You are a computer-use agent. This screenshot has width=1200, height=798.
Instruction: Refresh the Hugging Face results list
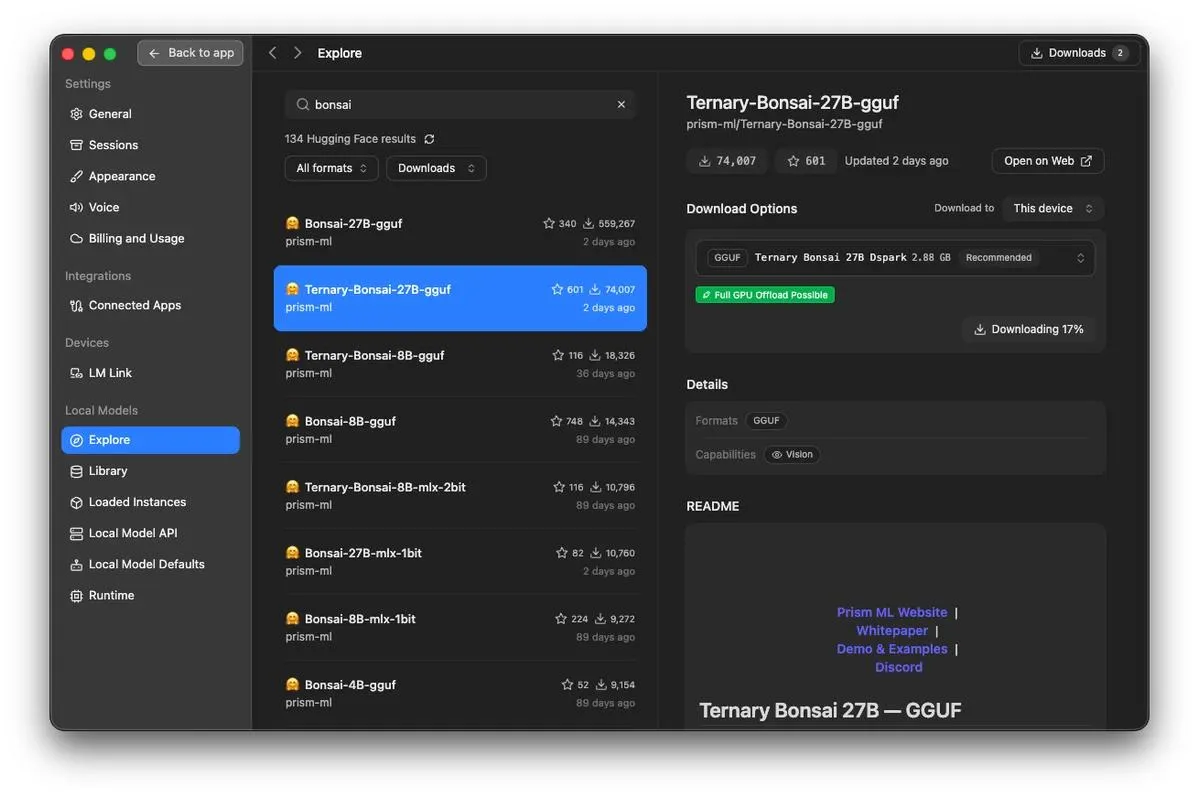(x=430, y=139)
